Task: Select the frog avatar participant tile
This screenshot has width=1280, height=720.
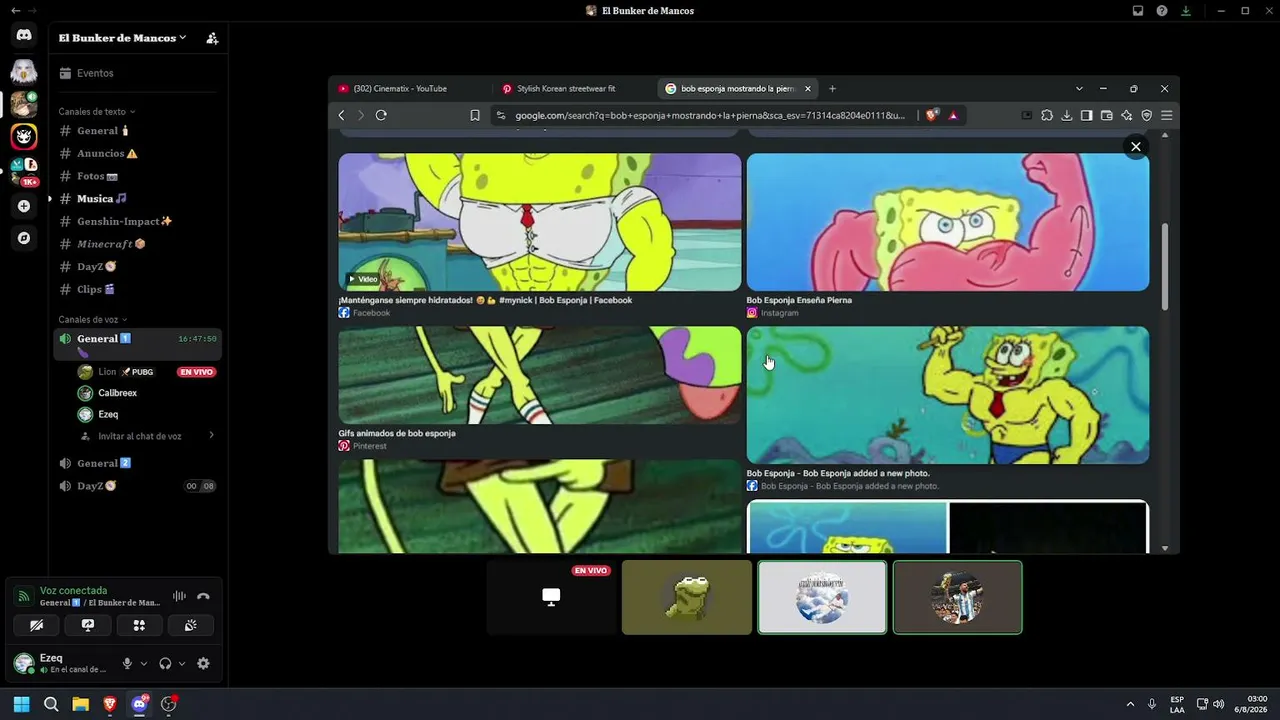Action: 687,597
